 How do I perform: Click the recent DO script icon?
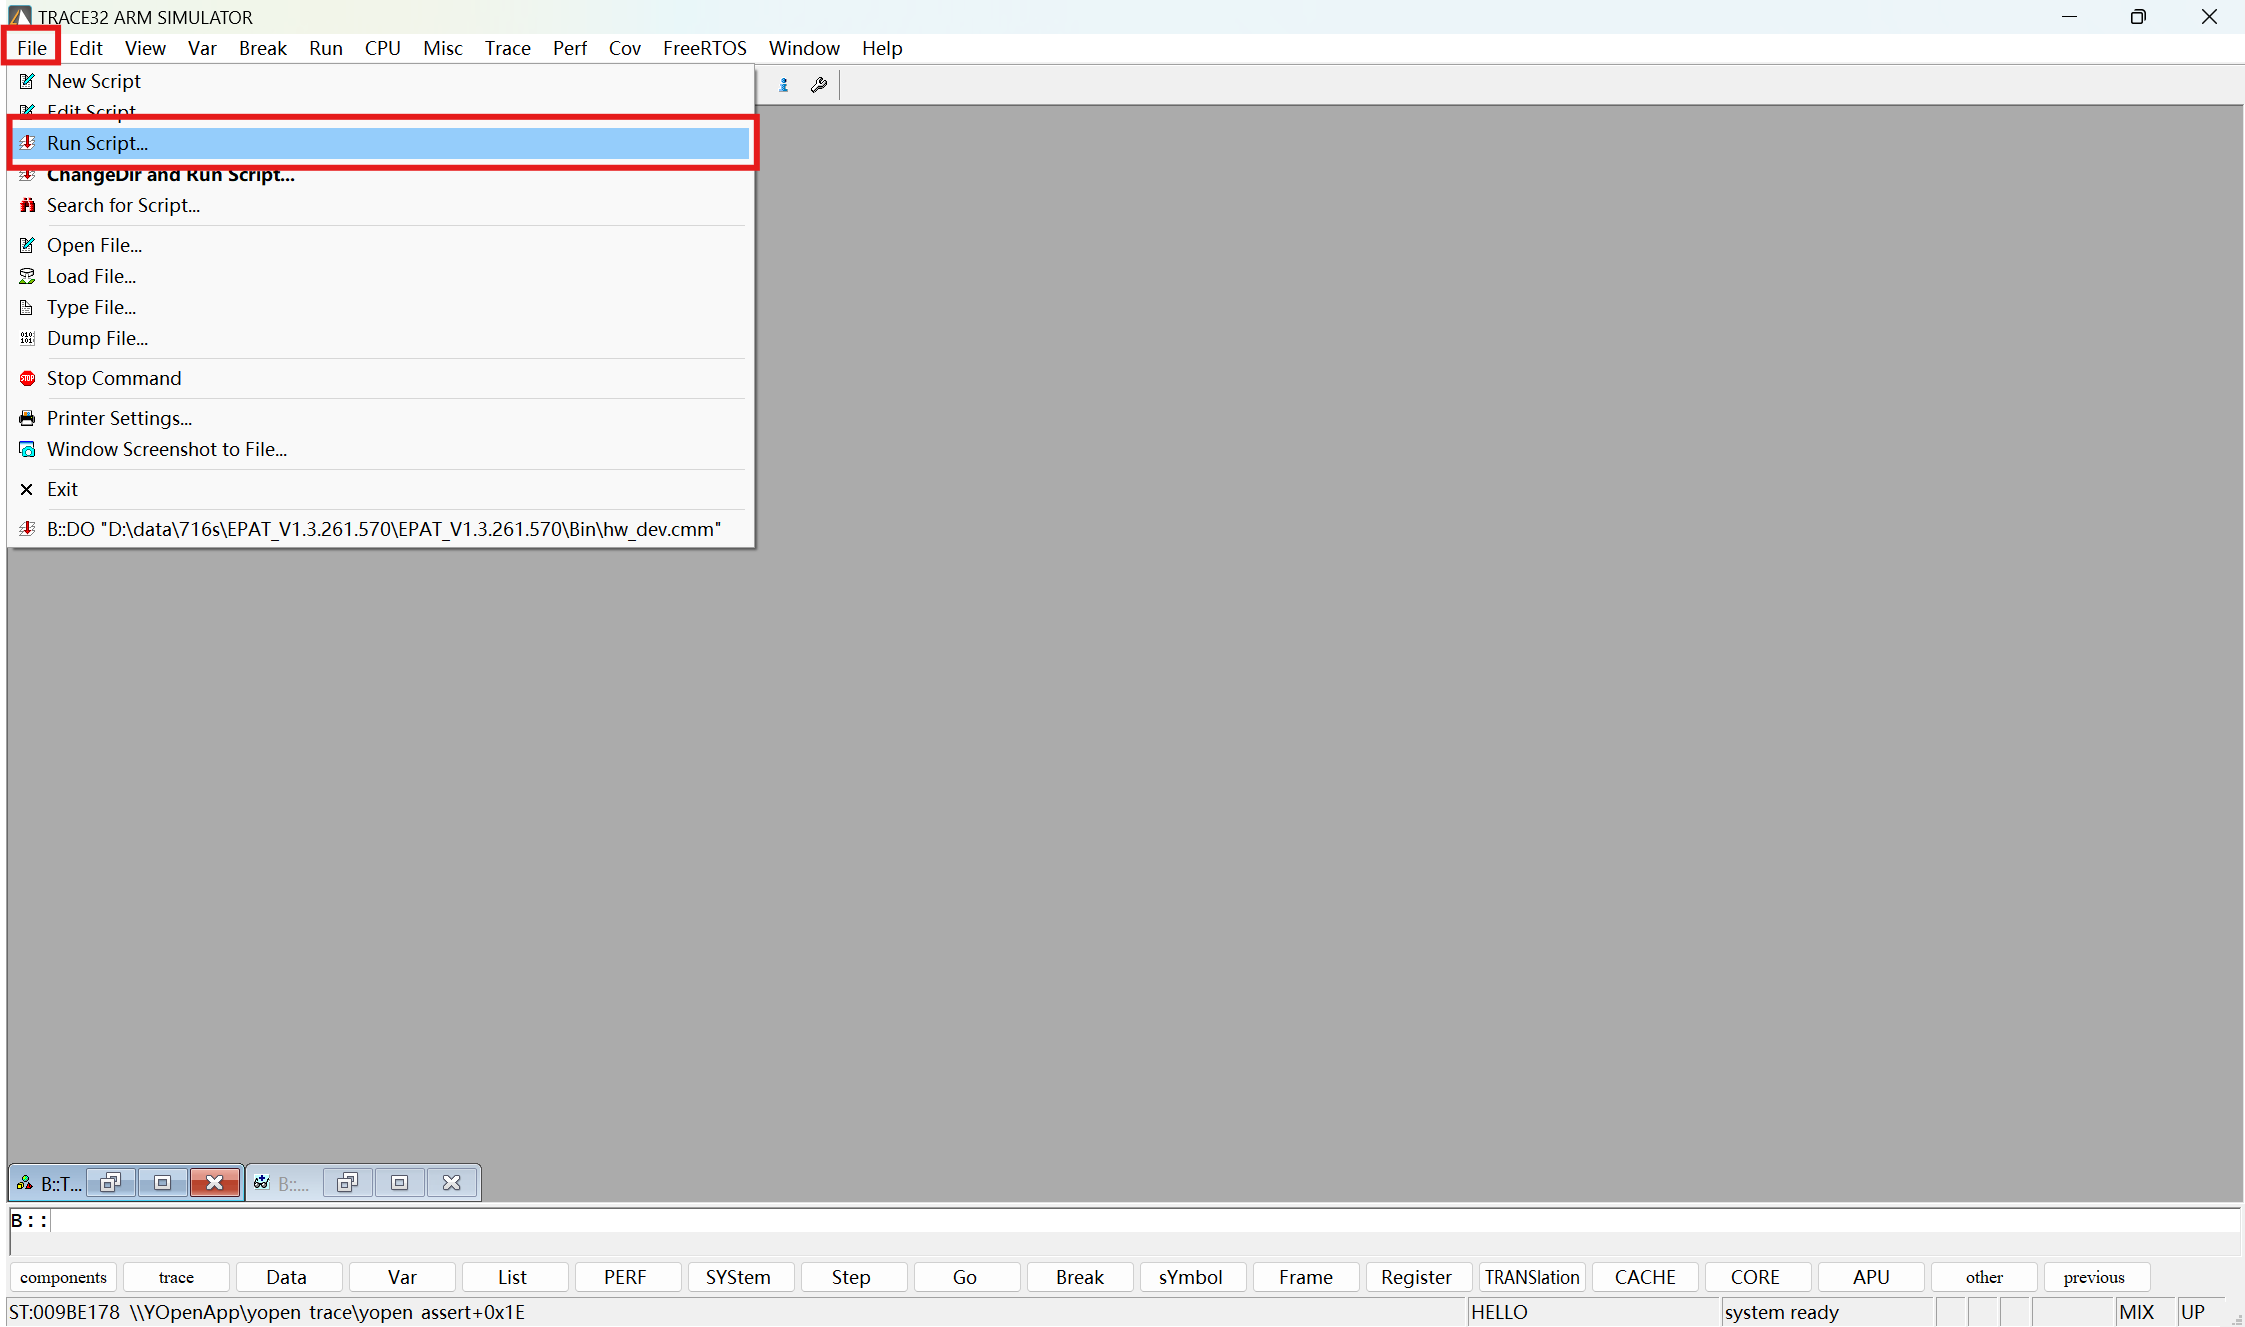(27, 529)
